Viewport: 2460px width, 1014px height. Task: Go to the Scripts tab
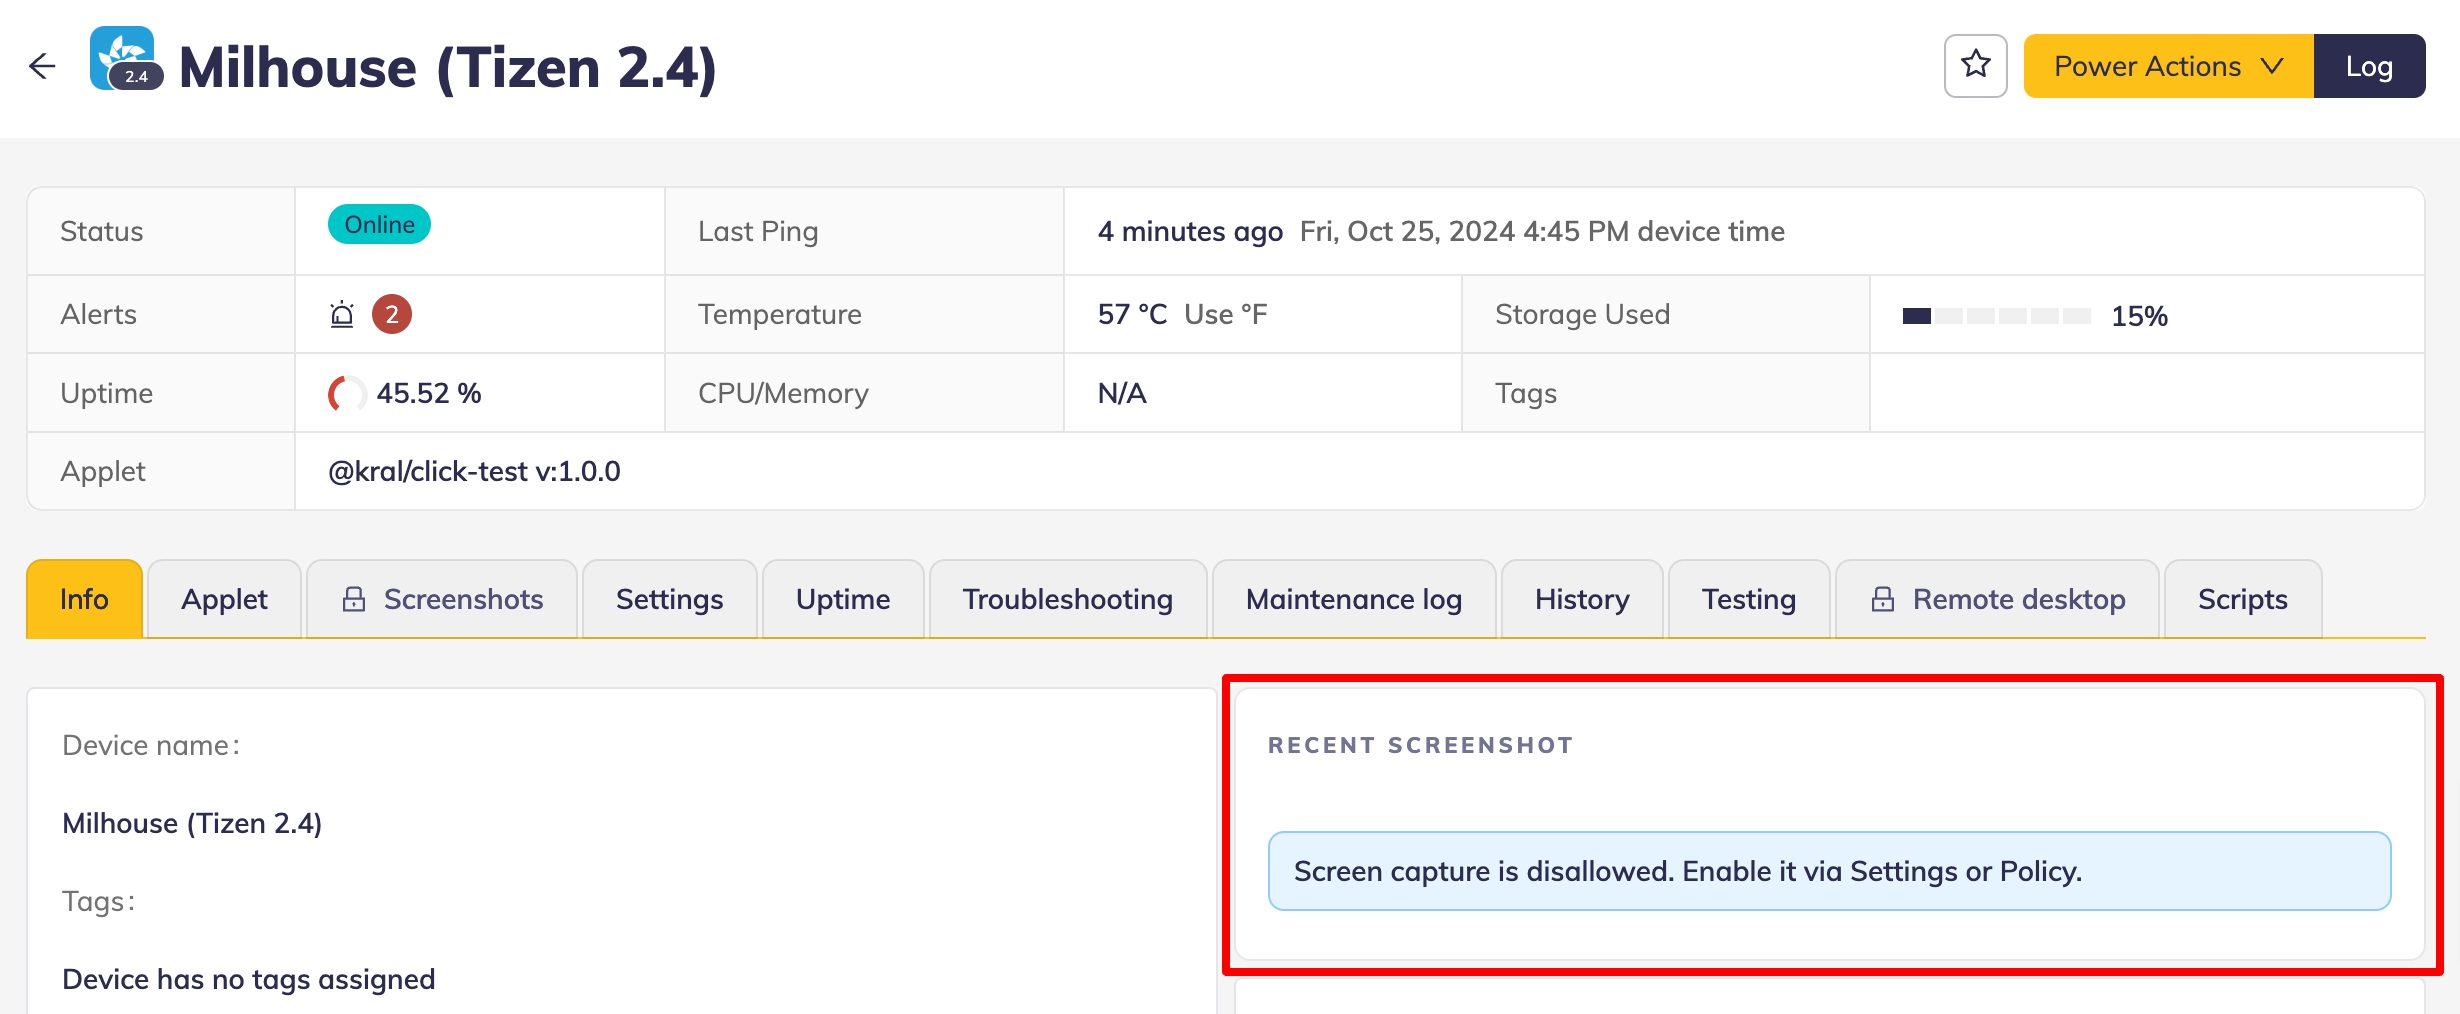(2242, 599)
